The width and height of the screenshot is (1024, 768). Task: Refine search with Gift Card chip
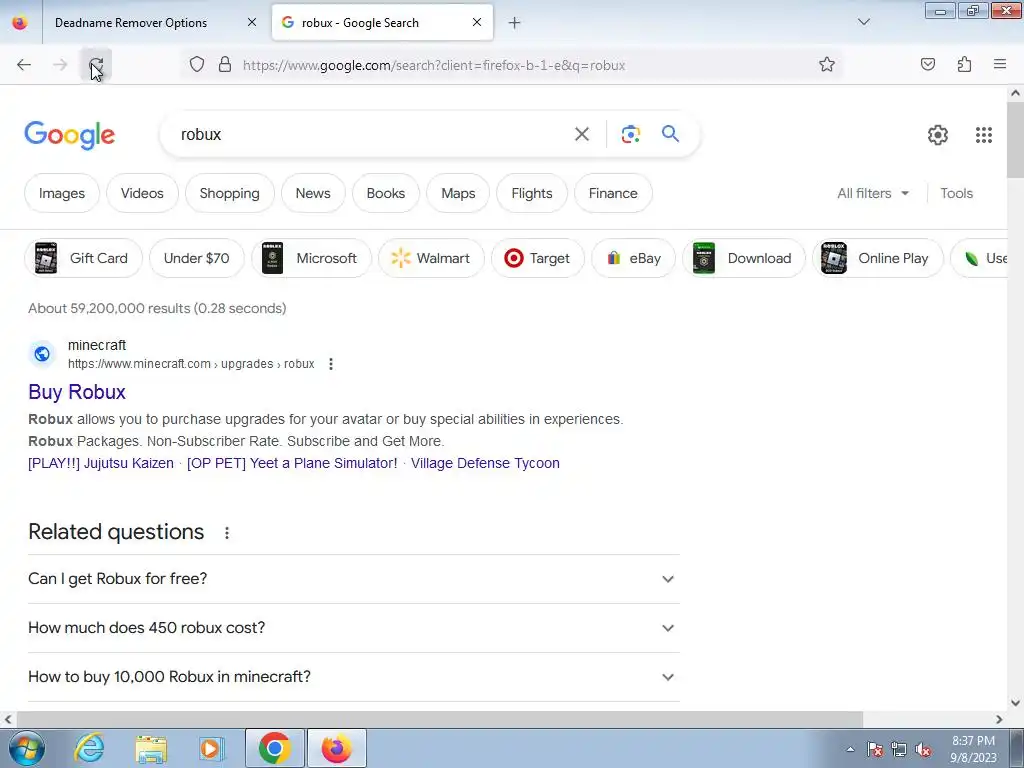coord(83,258)
